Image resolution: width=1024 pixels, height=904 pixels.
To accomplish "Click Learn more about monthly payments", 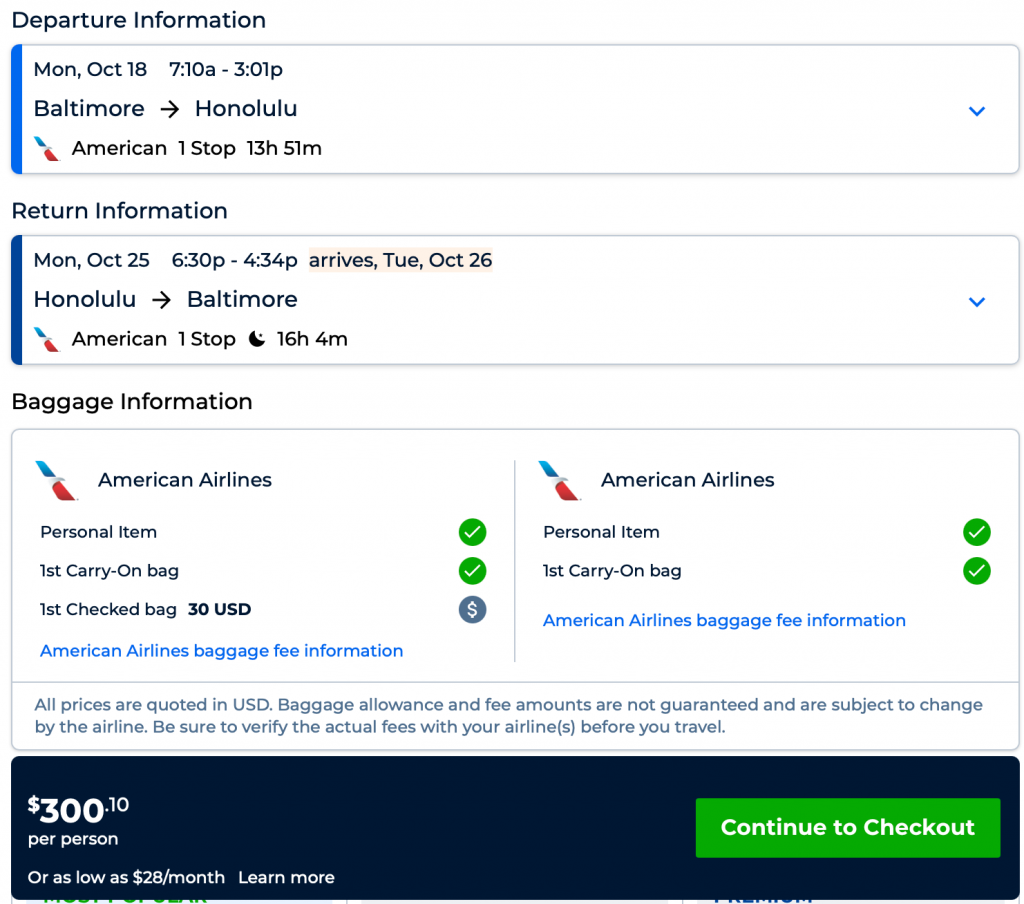I will coord(286,878).
